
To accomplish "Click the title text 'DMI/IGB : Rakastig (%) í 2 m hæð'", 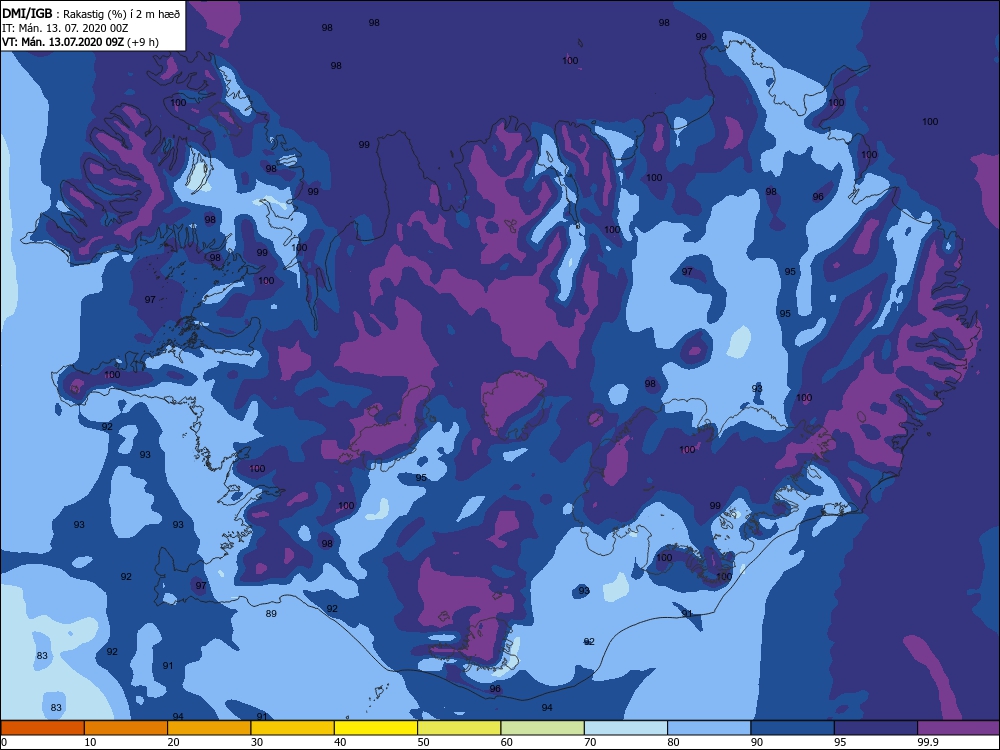I will coord(92,13).
